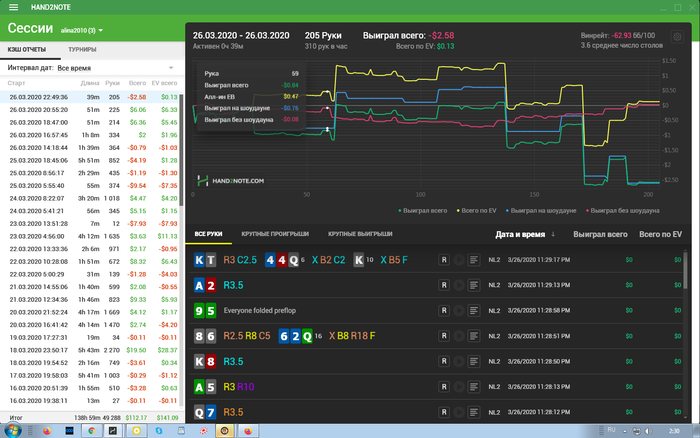
Task: Open hand text view for K T hand
Action: click(474, 260)
